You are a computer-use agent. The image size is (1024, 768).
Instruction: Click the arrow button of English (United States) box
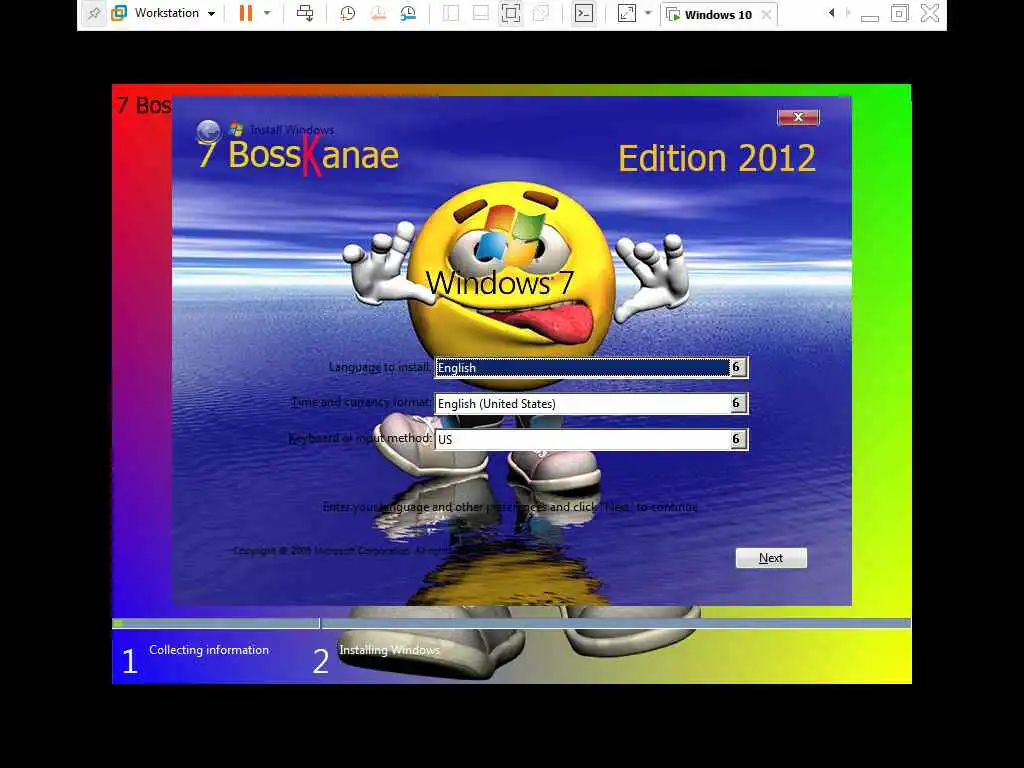(x=737, y=403)
